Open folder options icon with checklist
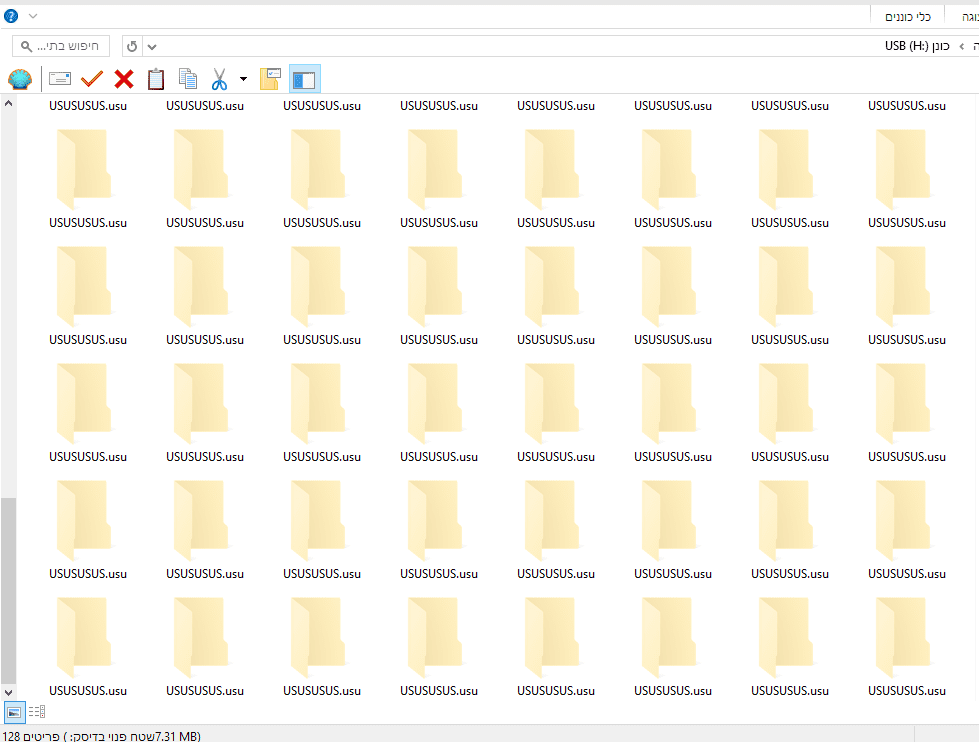The height and width of the screenshot is (742, 979). tap(270, 79)
